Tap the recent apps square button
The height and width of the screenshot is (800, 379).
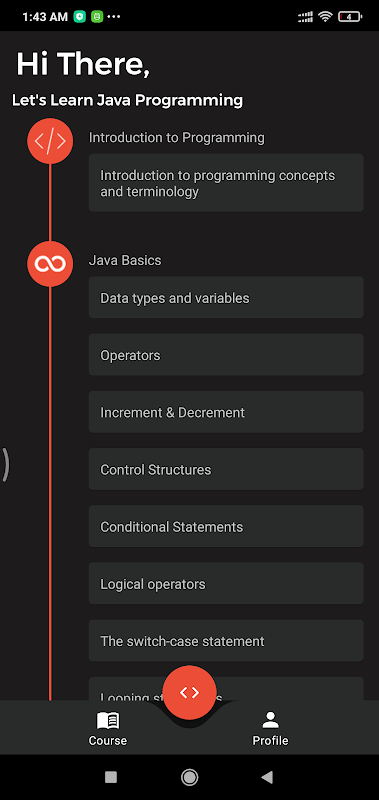(111, 777)
